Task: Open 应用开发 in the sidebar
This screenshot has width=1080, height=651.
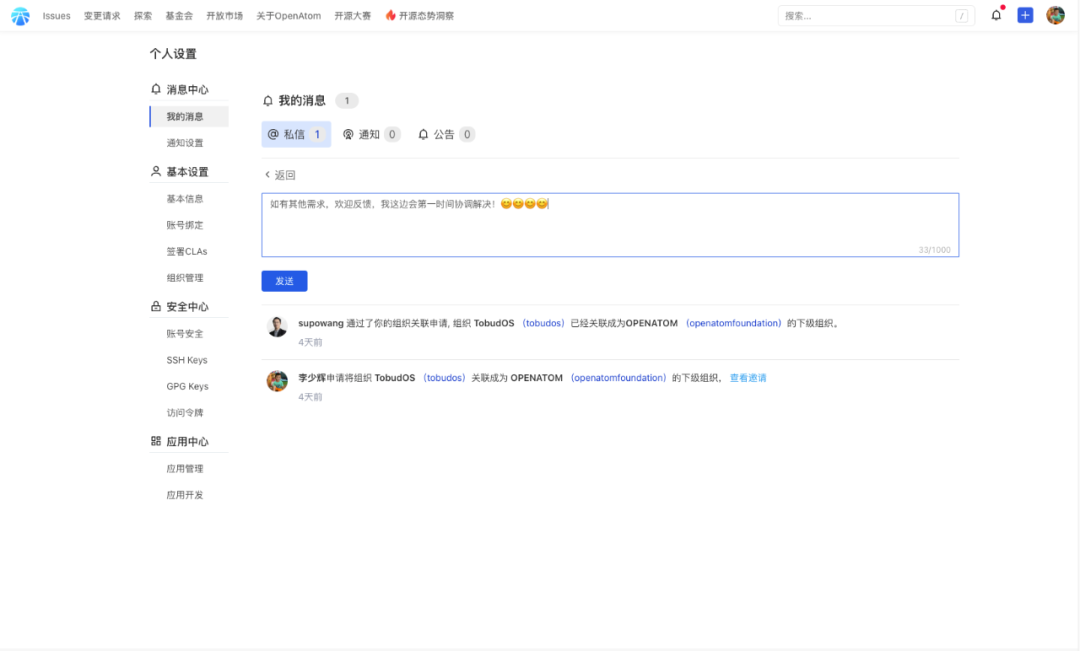Action: (x=185, y=495)
